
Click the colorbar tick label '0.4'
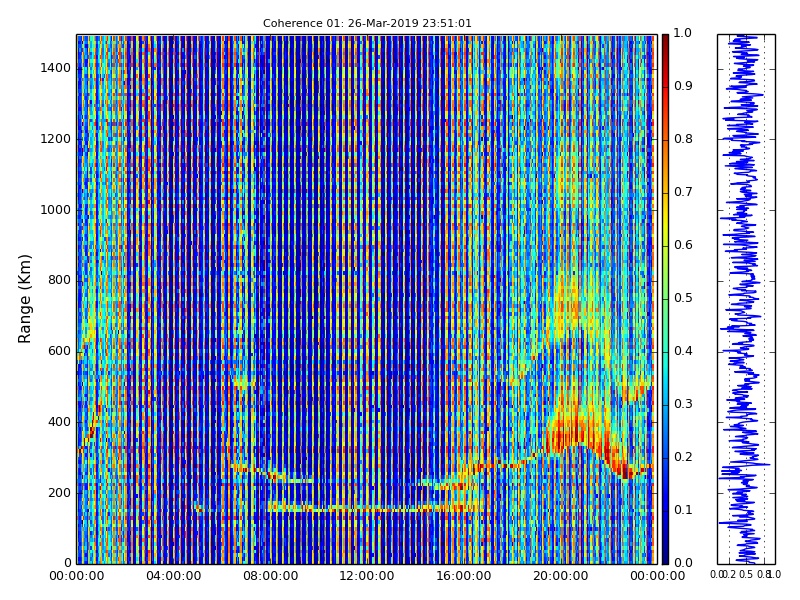click(683, 352)
